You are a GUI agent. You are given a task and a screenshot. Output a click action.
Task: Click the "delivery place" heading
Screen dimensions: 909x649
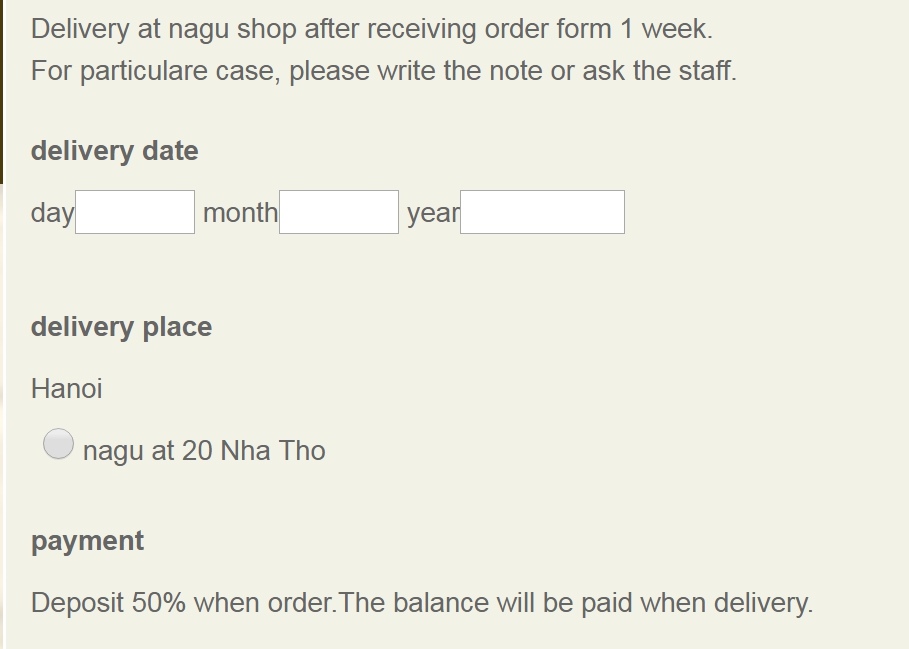point(121,327)
